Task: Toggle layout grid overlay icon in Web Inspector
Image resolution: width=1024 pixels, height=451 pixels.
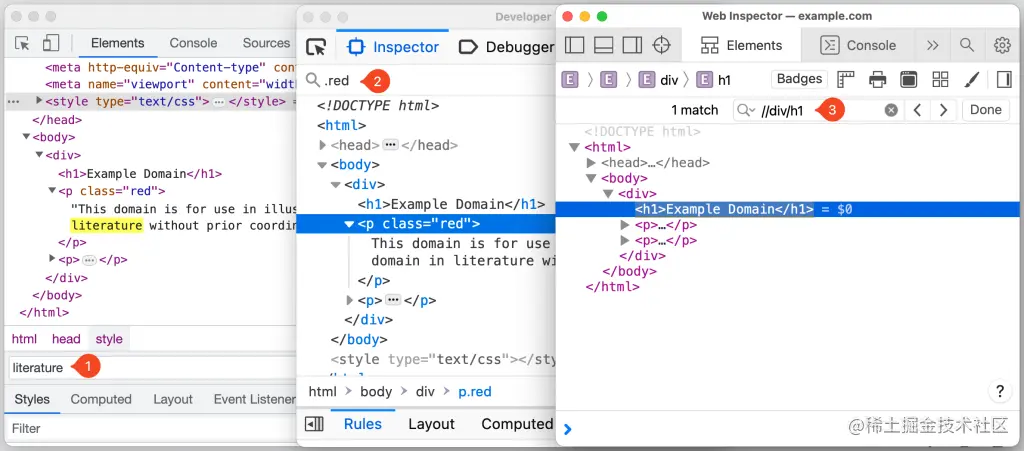Action: (940, 80)
